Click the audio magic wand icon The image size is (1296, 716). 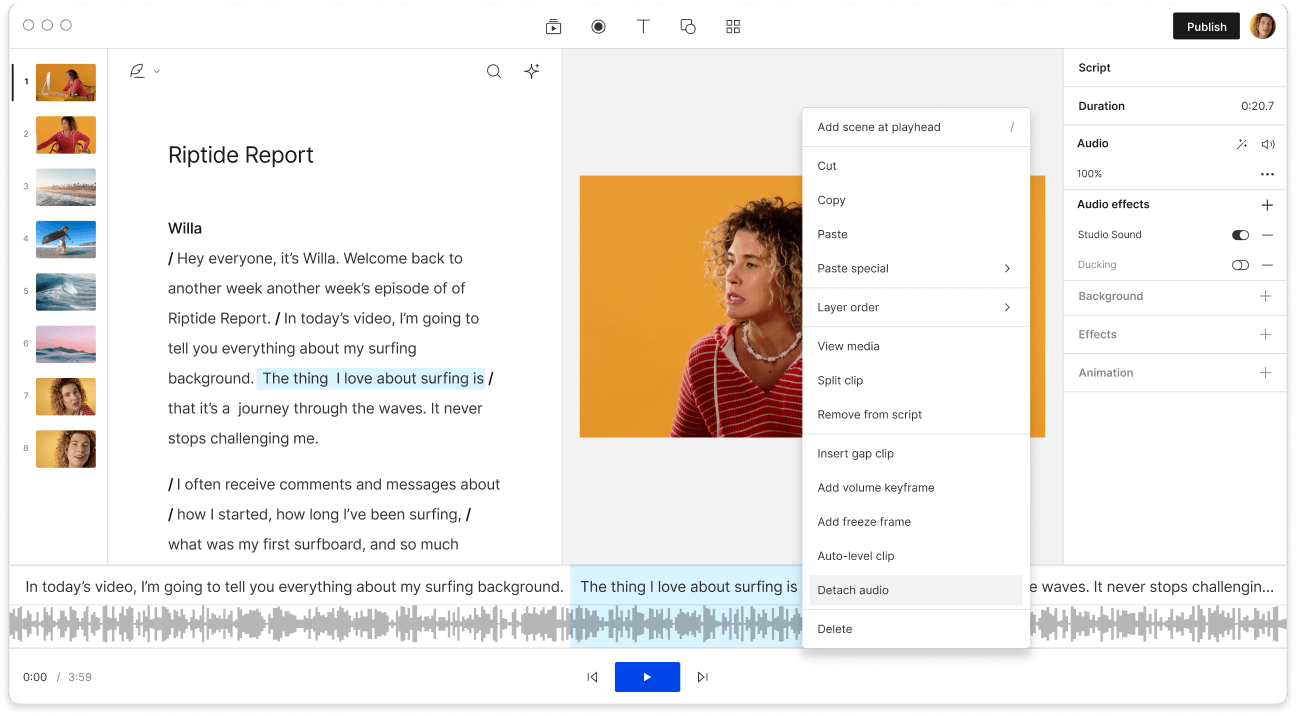[x=1242, y=144]
